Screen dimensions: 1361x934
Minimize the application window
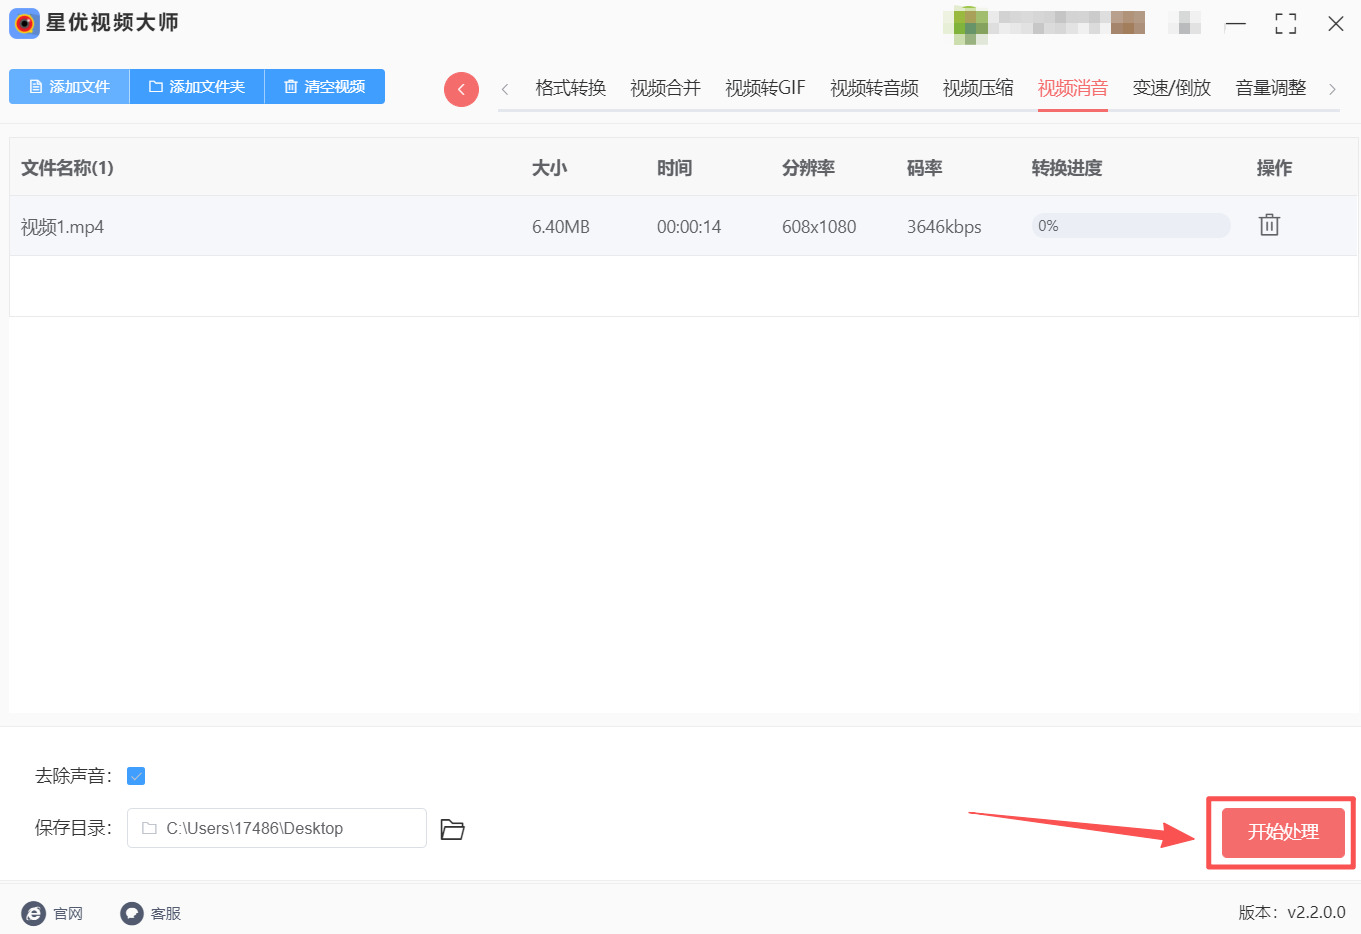(x=1236, y=23)
